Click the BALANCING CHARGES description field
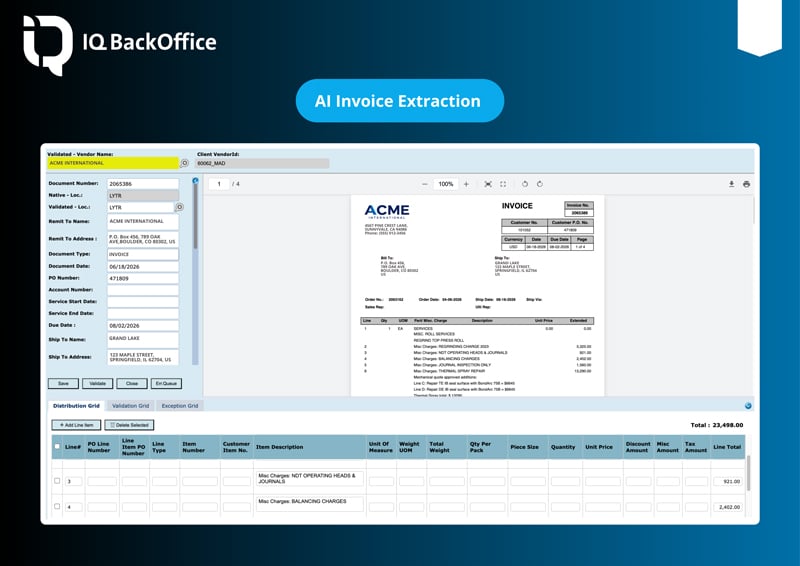Viewport: 800px width, 566px height. pyautogui.click(x=310, y=504)
